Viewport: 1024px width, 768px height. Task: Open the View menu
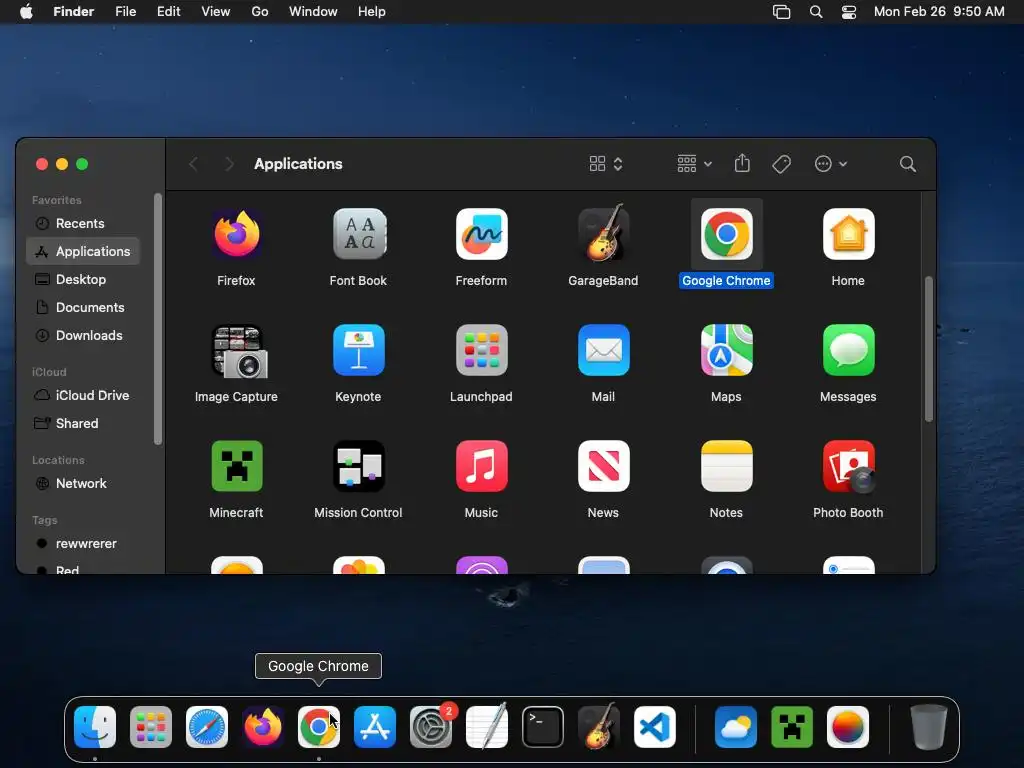click(x=216, y=12)
